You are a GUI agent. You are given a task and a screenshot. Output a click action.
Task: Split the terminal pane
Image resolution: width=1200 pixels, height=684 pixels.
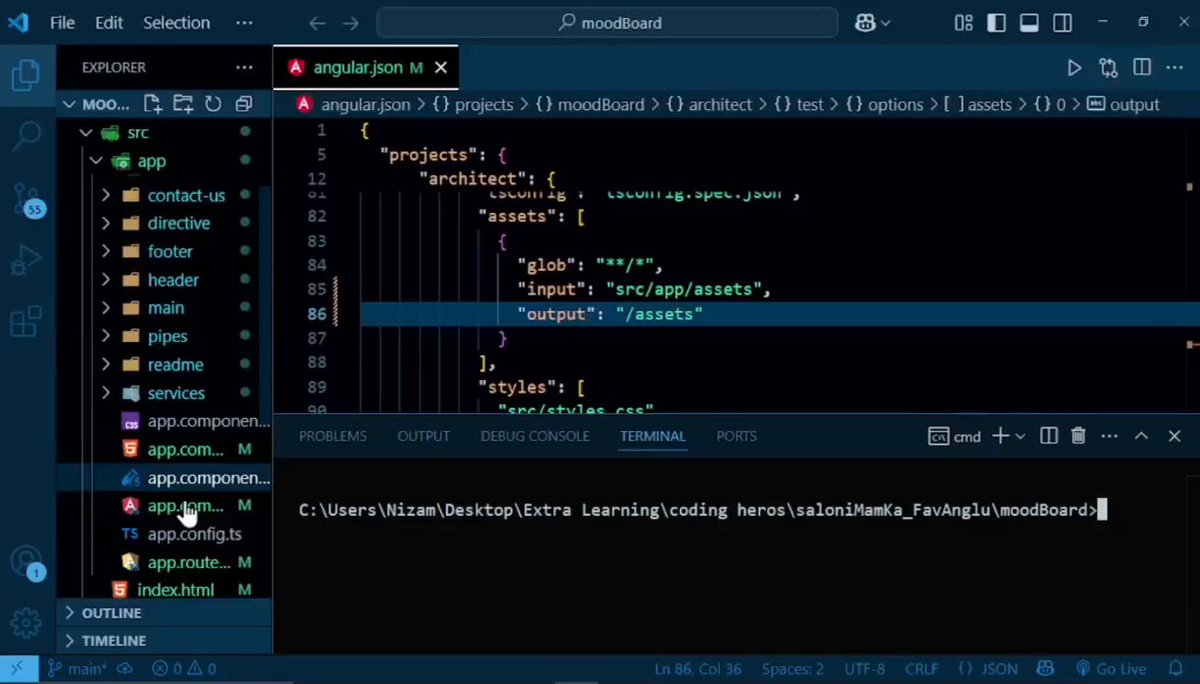pyautogui.click(x=1048, y=436)
